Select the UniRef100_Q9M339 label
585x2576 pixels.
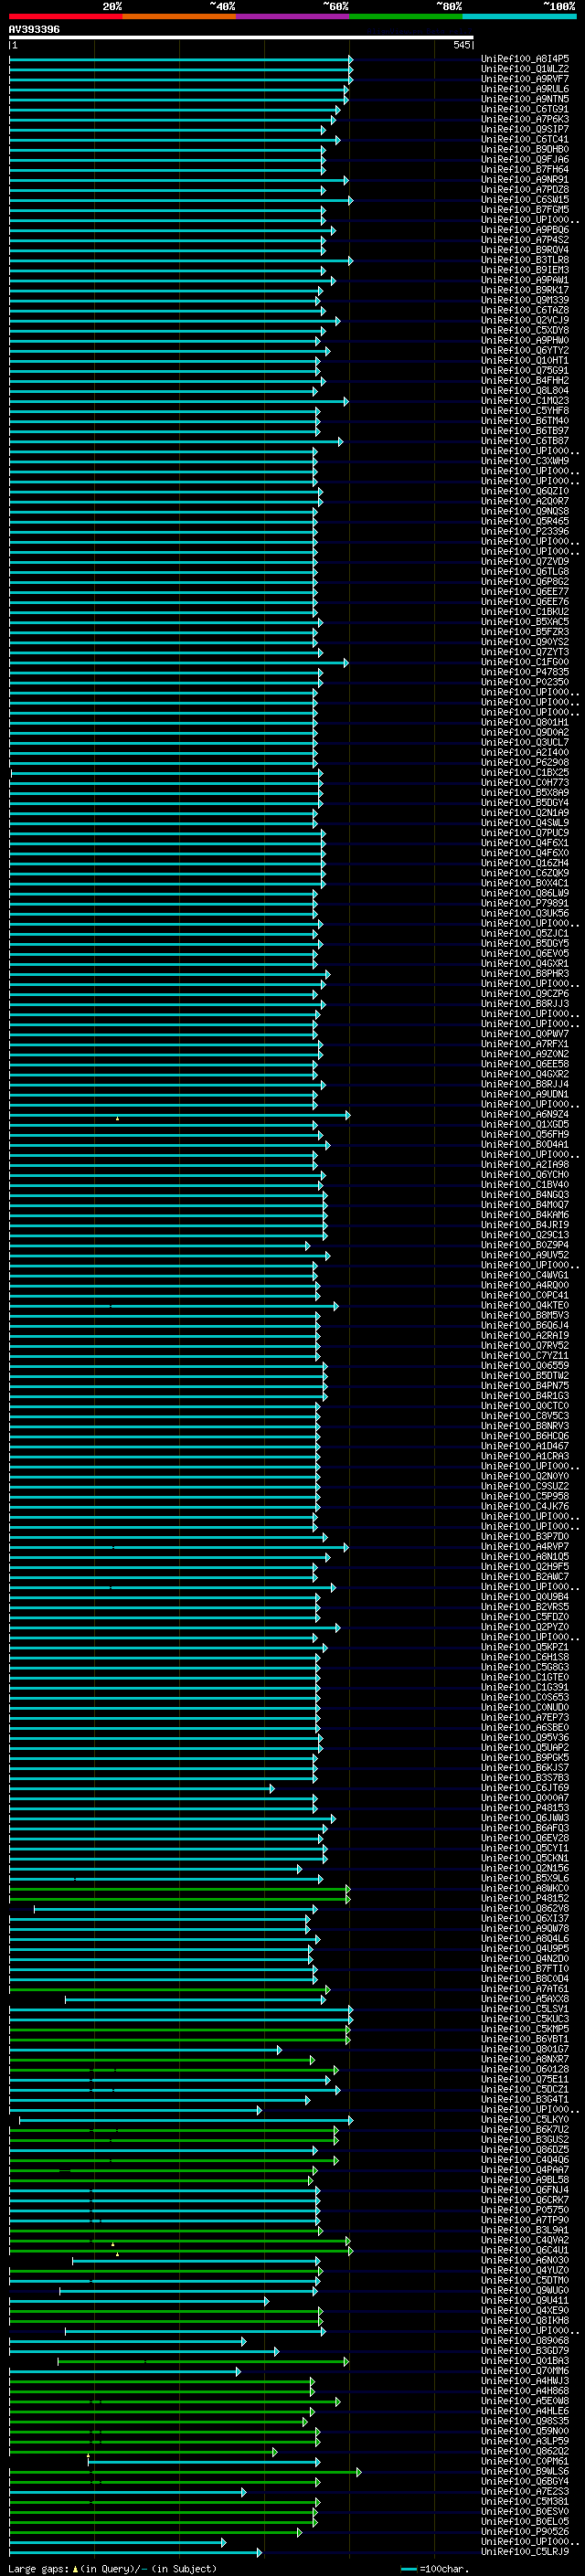(x=525, y=300)
